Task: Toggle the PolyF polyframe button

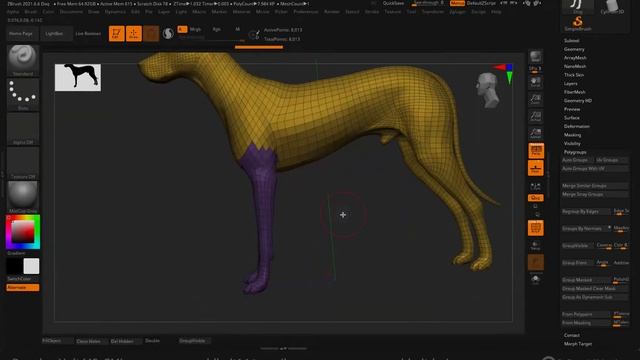Action: (536, 228)
